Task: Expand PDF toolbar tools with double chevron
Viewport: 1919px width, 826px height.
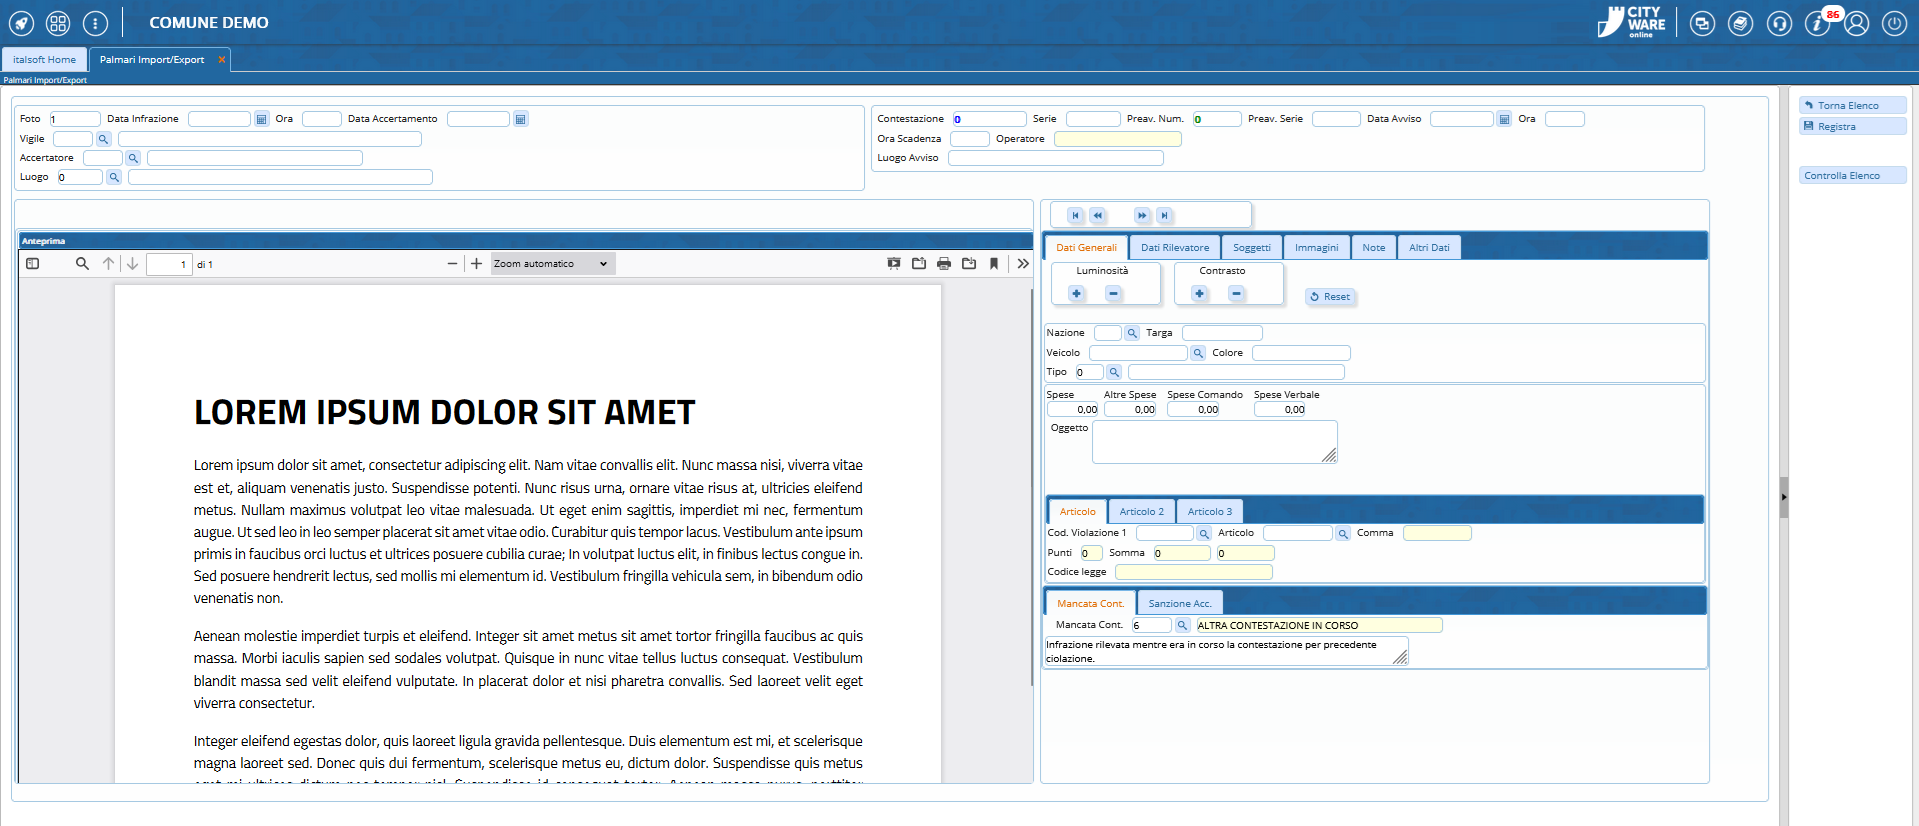Action: coord(1022,264)
